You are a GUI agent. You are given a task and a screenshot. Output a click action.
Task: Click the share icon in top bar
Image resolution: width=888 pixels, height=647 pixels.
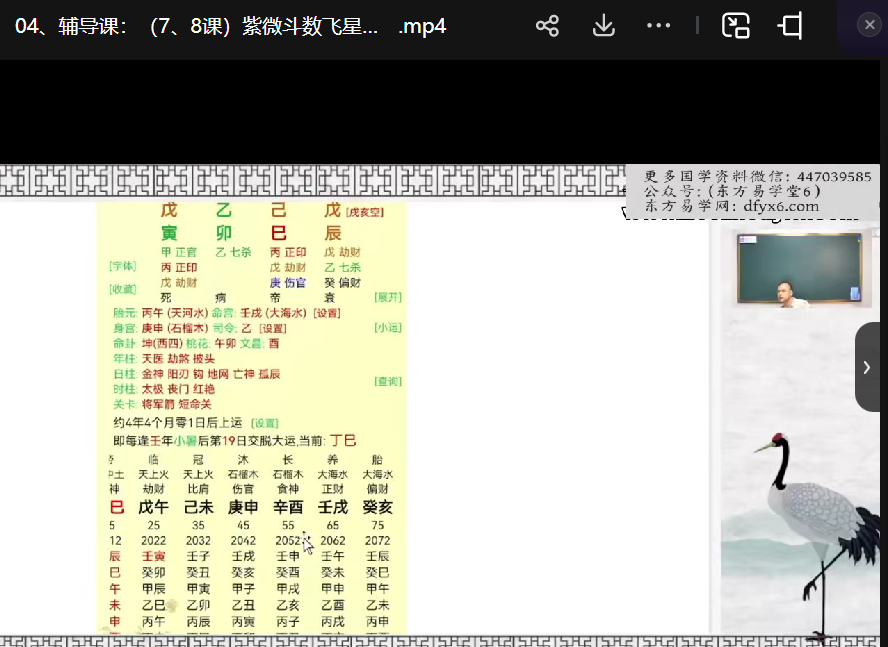click(x=547, y=26)
